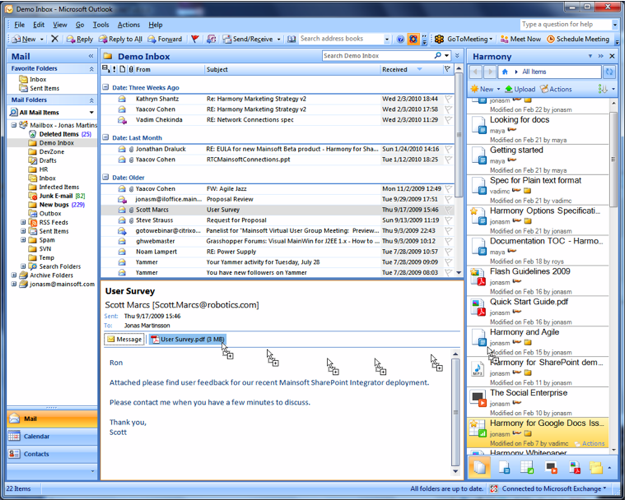The width and height of the screenshot is (625, 500).
Task: Click the blue Help question mark icon
Action: coord(401,39)
